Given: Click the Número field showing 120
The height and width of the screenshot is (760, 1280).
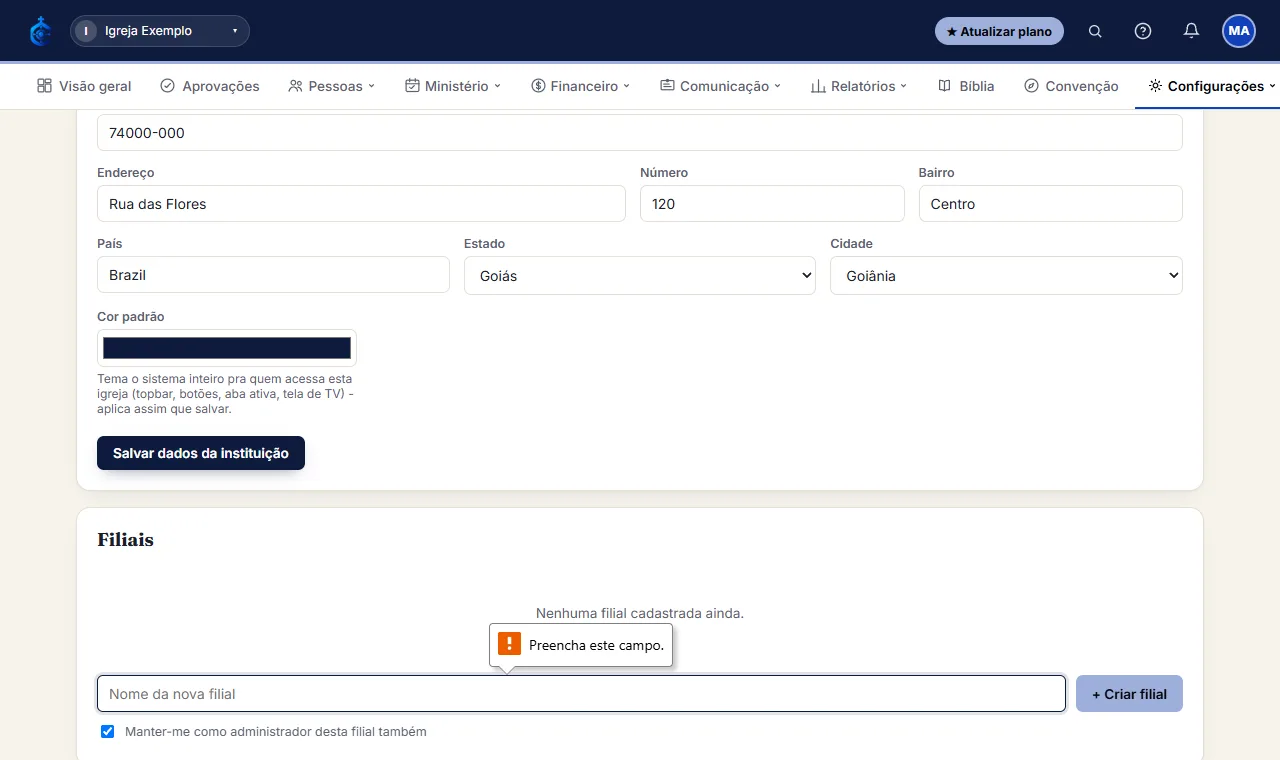Looking at the screenshot, I should 772,204.
